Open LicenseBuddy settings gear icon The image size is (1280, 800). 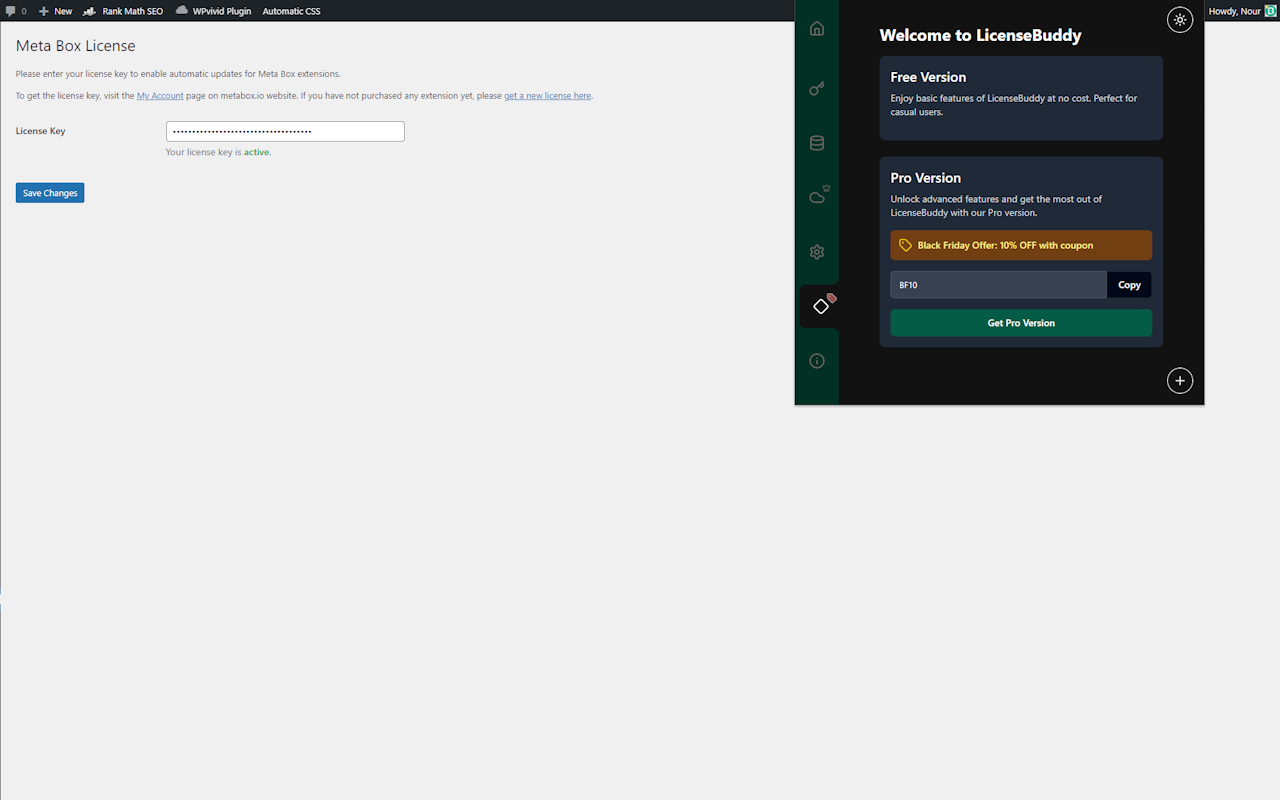817,252
